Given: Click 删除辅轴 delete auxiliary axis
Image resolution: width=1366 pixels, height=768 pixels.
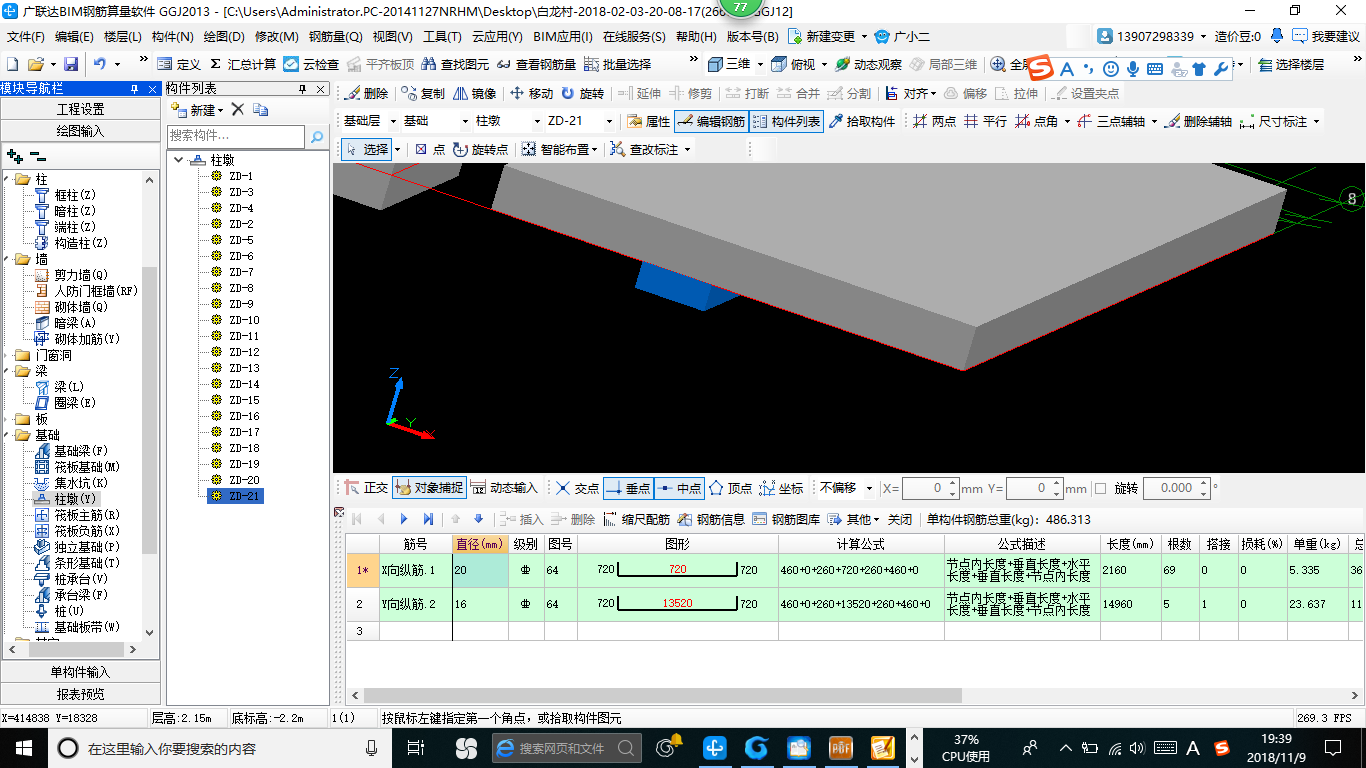Looking at the screenshot, I should (x=1198, y=121).
